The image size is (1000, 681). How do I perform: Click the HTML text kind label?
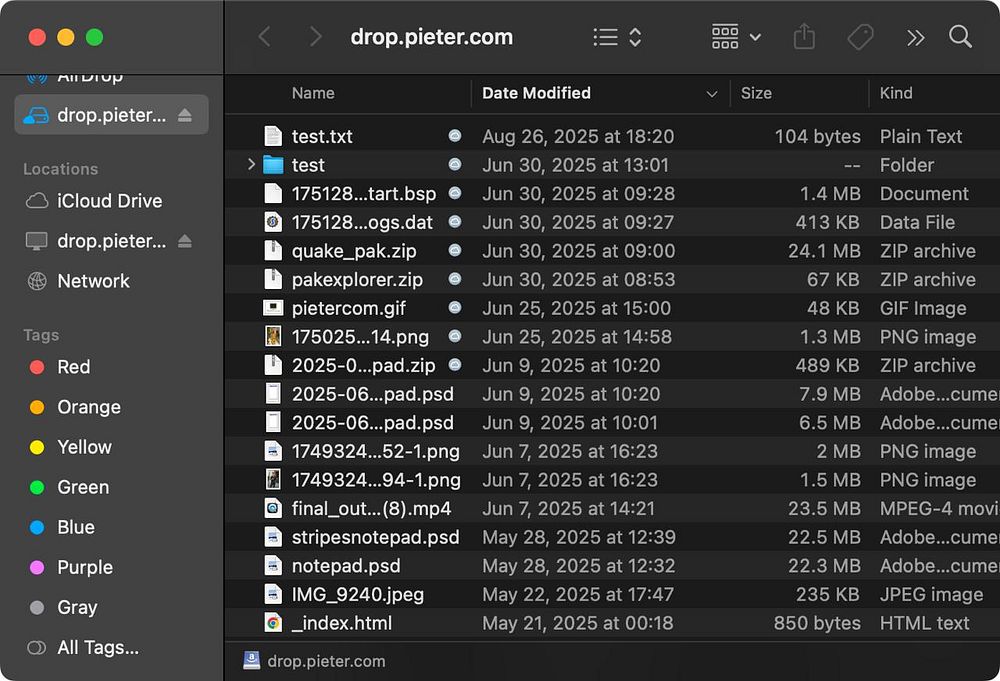(924, 623)
